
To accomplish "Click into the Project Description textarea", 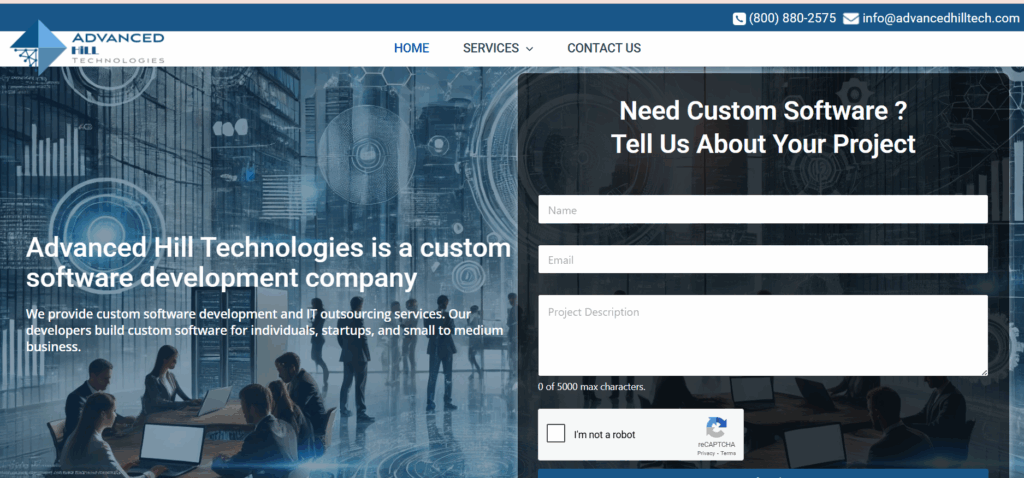I will 763,336.
